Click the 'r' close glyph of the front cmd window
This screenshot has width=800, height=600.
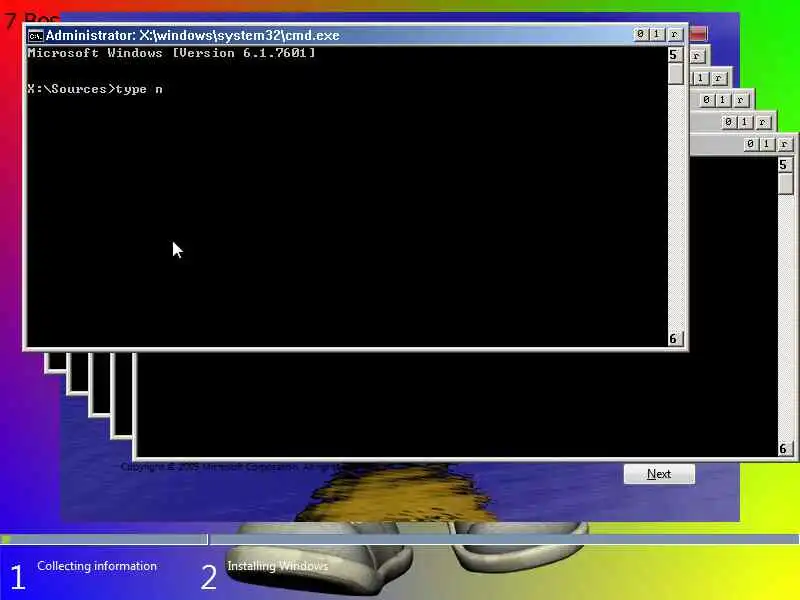coord(674,34)
